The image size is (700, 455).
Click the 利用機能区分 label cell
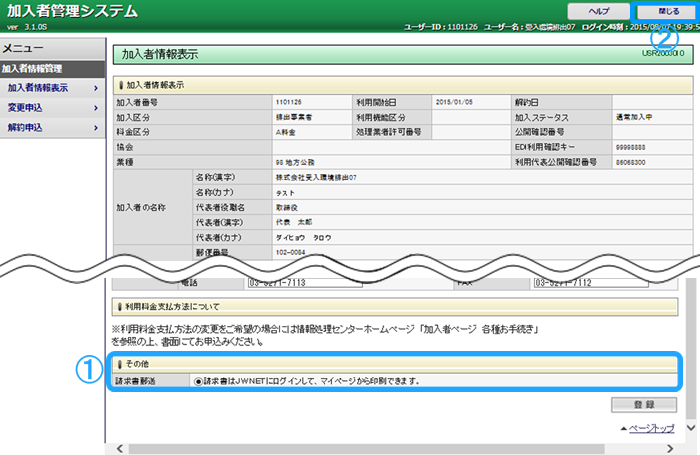click(x=392, y=117)
